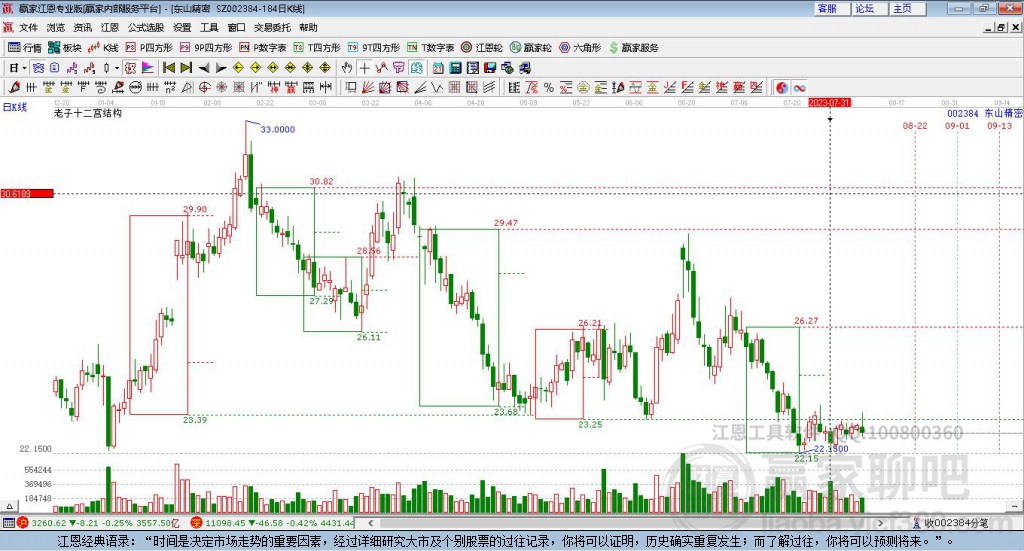
Task: Select the percent % line tool
Action: point(549,87)
